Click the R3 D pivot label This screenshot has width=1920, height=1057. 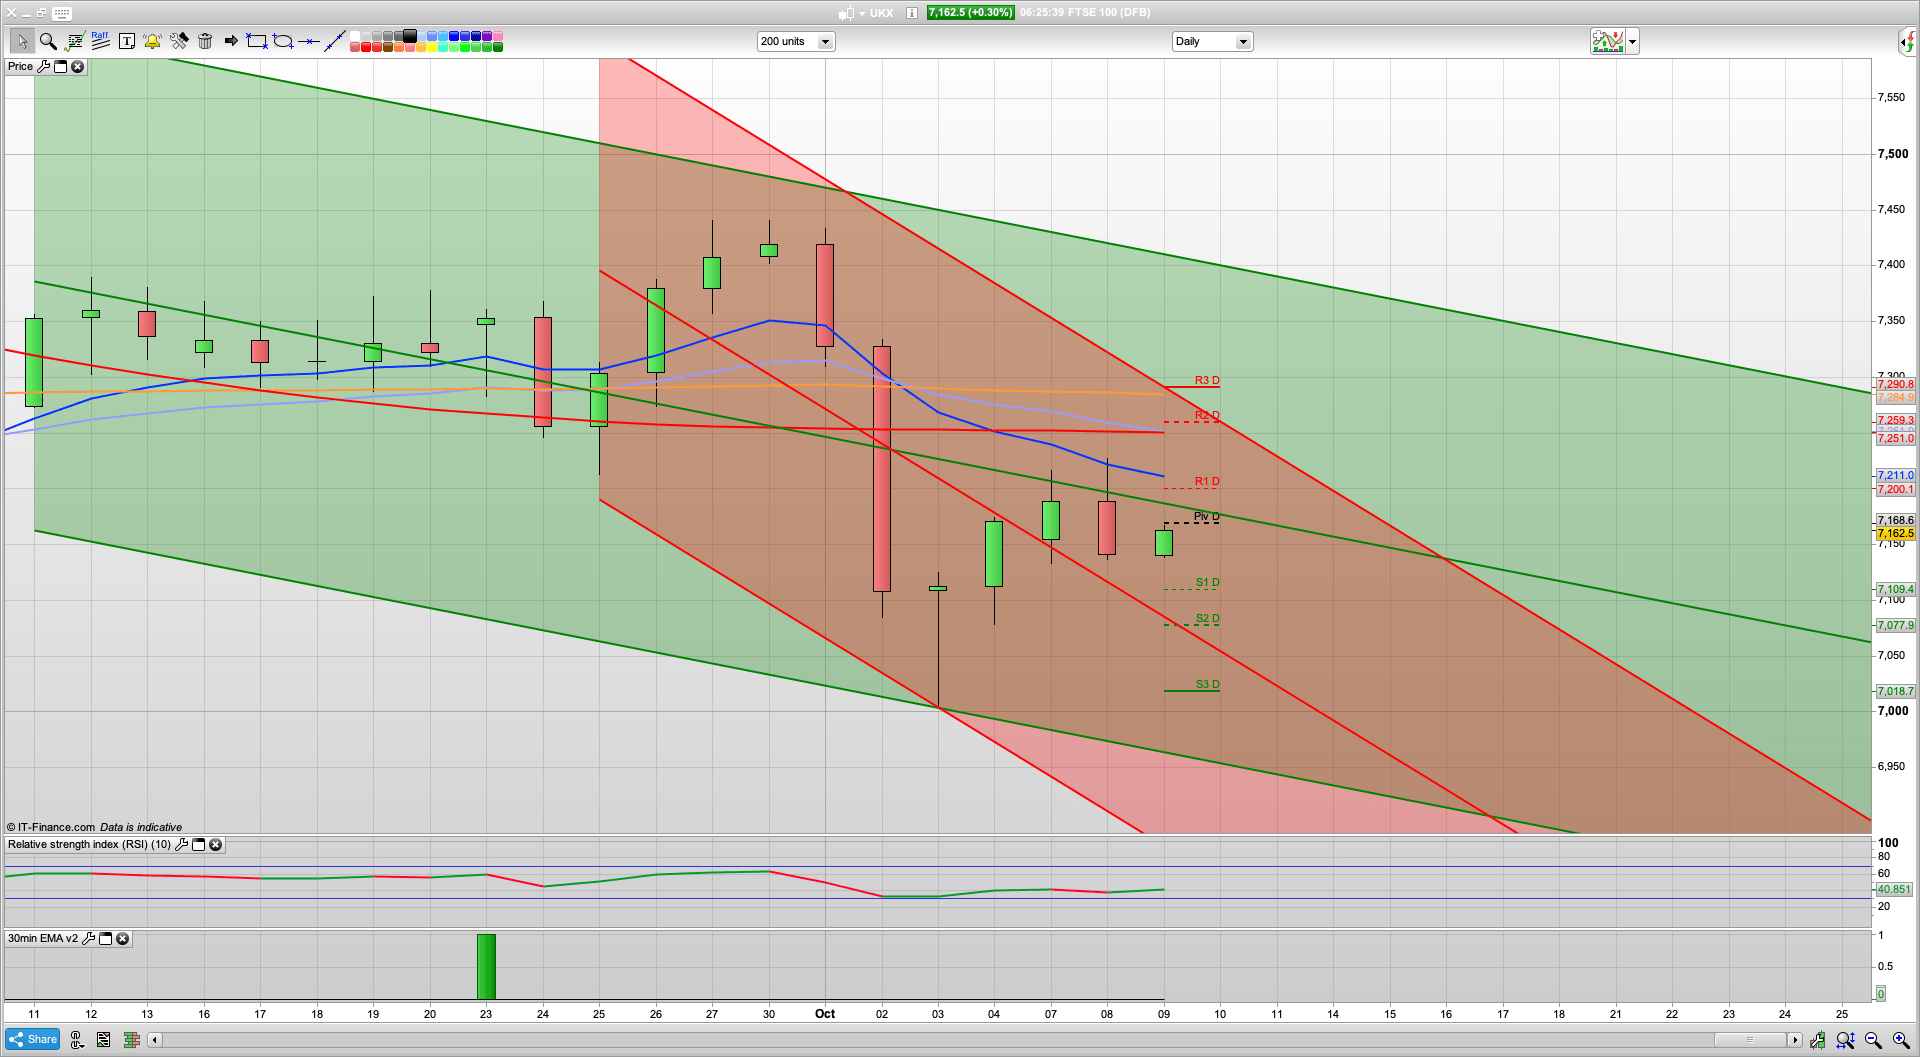pyautogui.click(x=1207, y=380)
